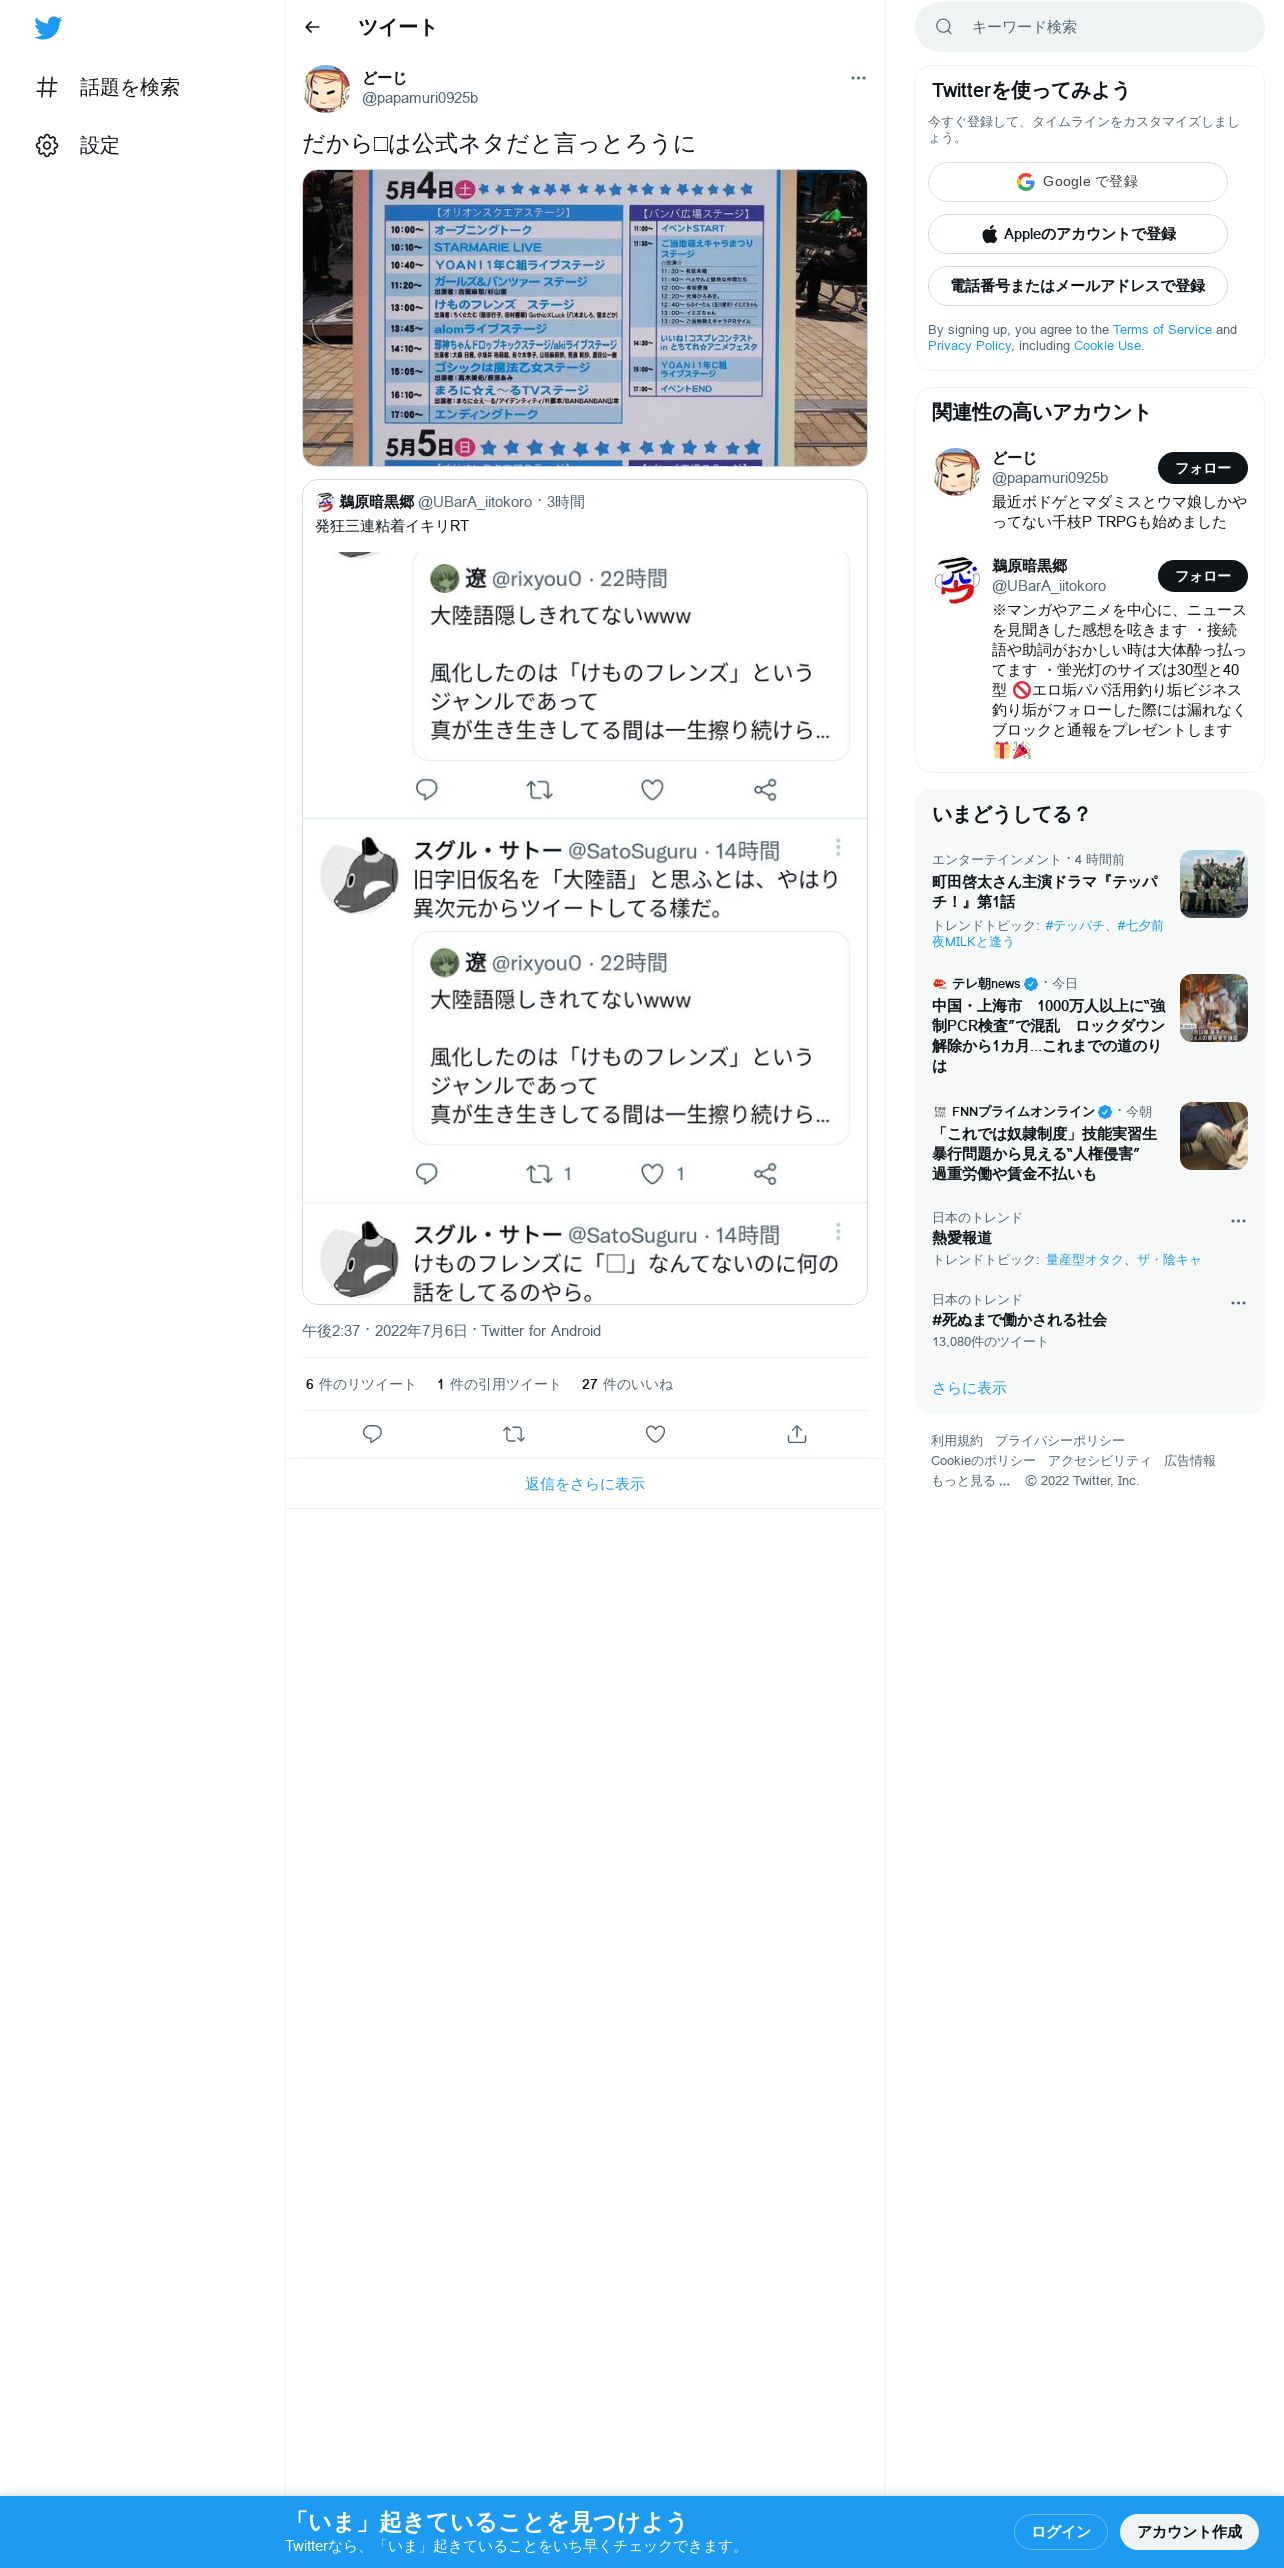The image size is (1284, 2568).
Task: Open 話題を検索 explore menu item
Action: point(108,87)
